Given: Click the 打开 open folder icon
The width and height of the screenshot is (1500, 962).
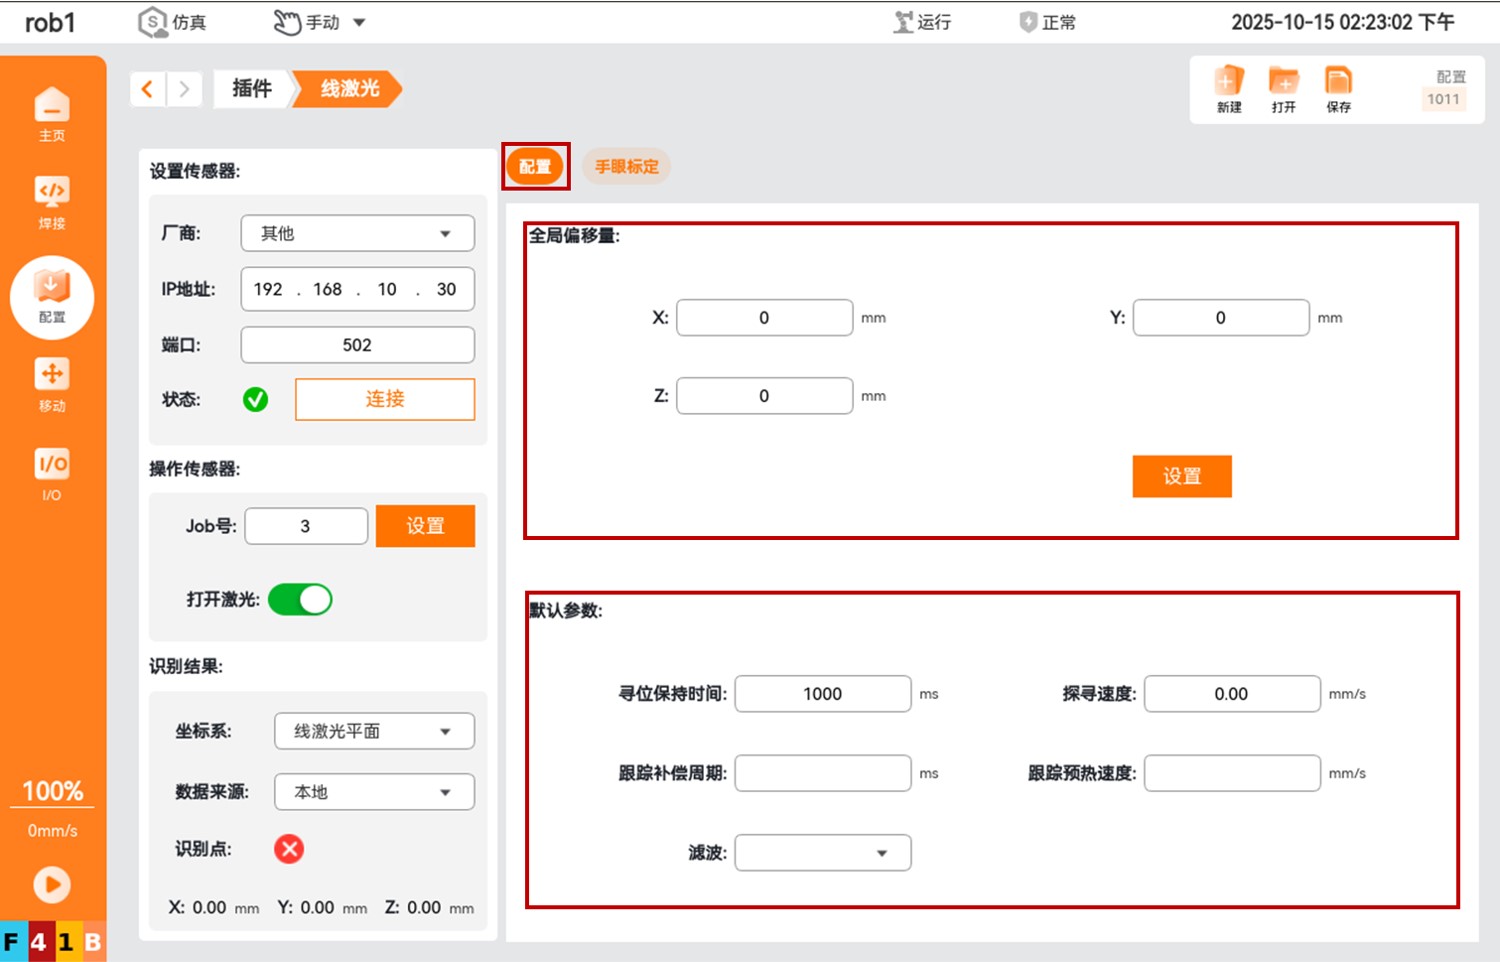Looking at the screenshot, I should pos(1283,89).
